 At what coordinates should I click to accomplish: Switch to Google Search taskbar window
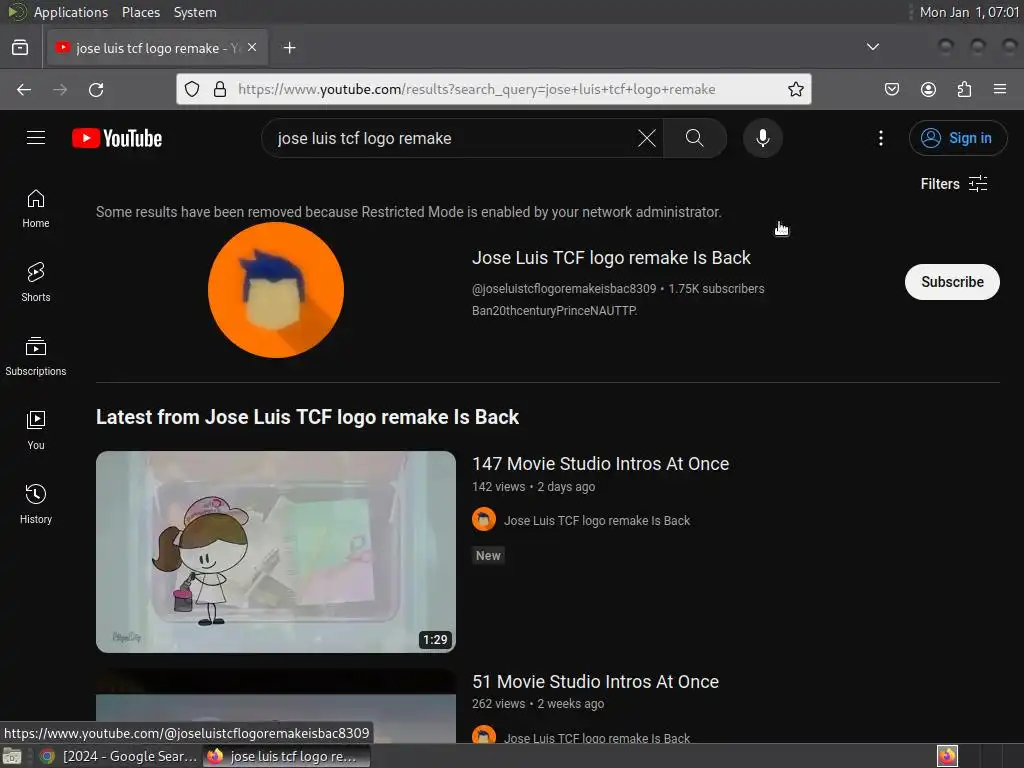[118, 756]
